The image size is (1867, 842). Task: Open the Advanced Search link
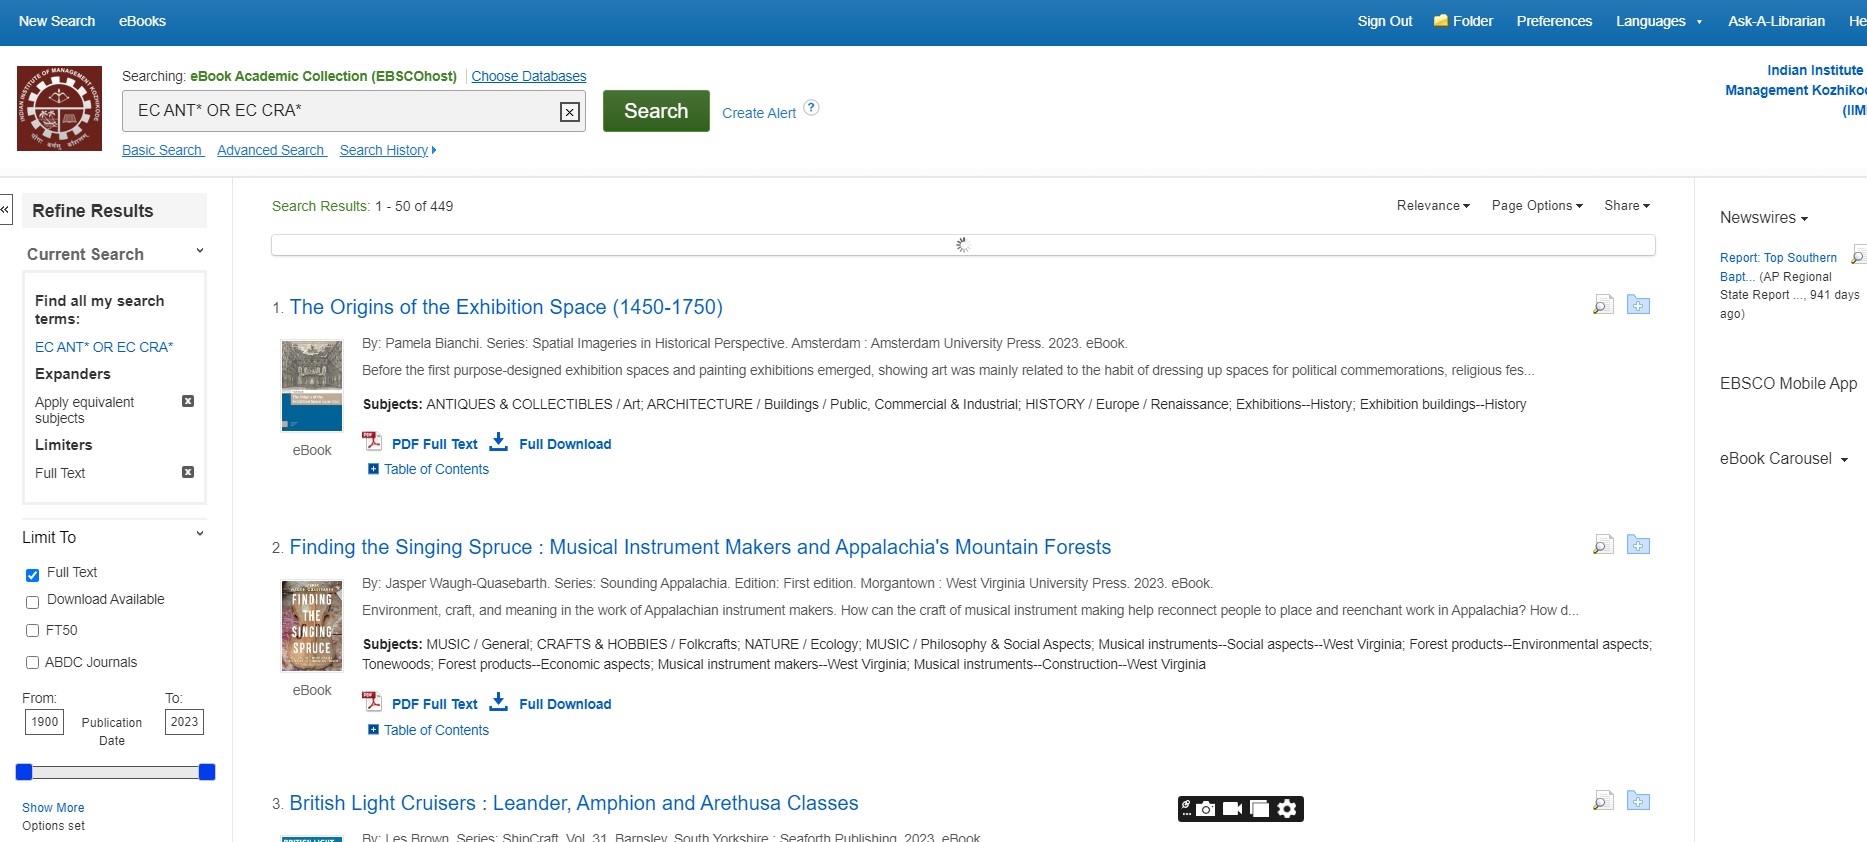[x=271, y=150]
